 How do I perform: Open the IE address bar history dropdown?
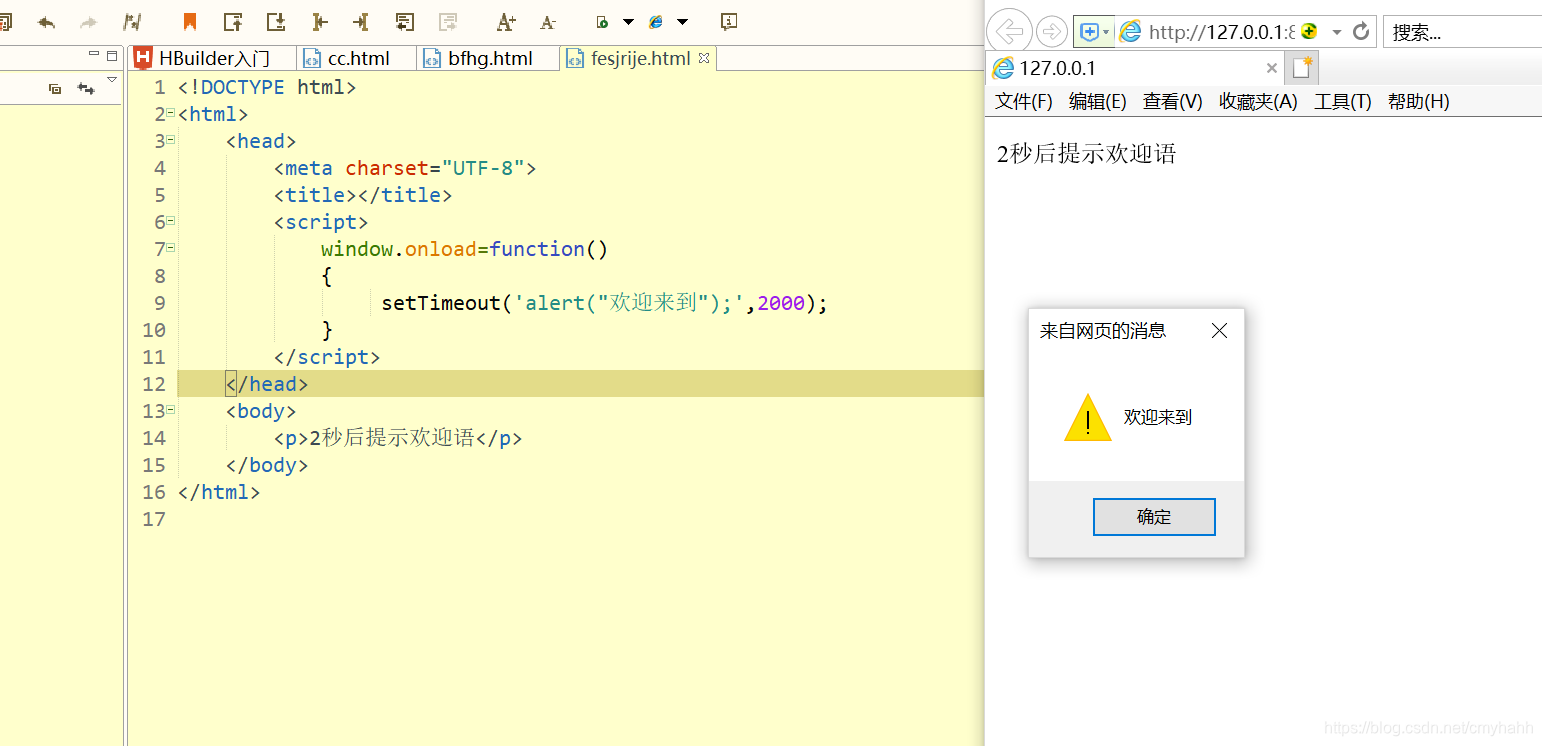1336,32
